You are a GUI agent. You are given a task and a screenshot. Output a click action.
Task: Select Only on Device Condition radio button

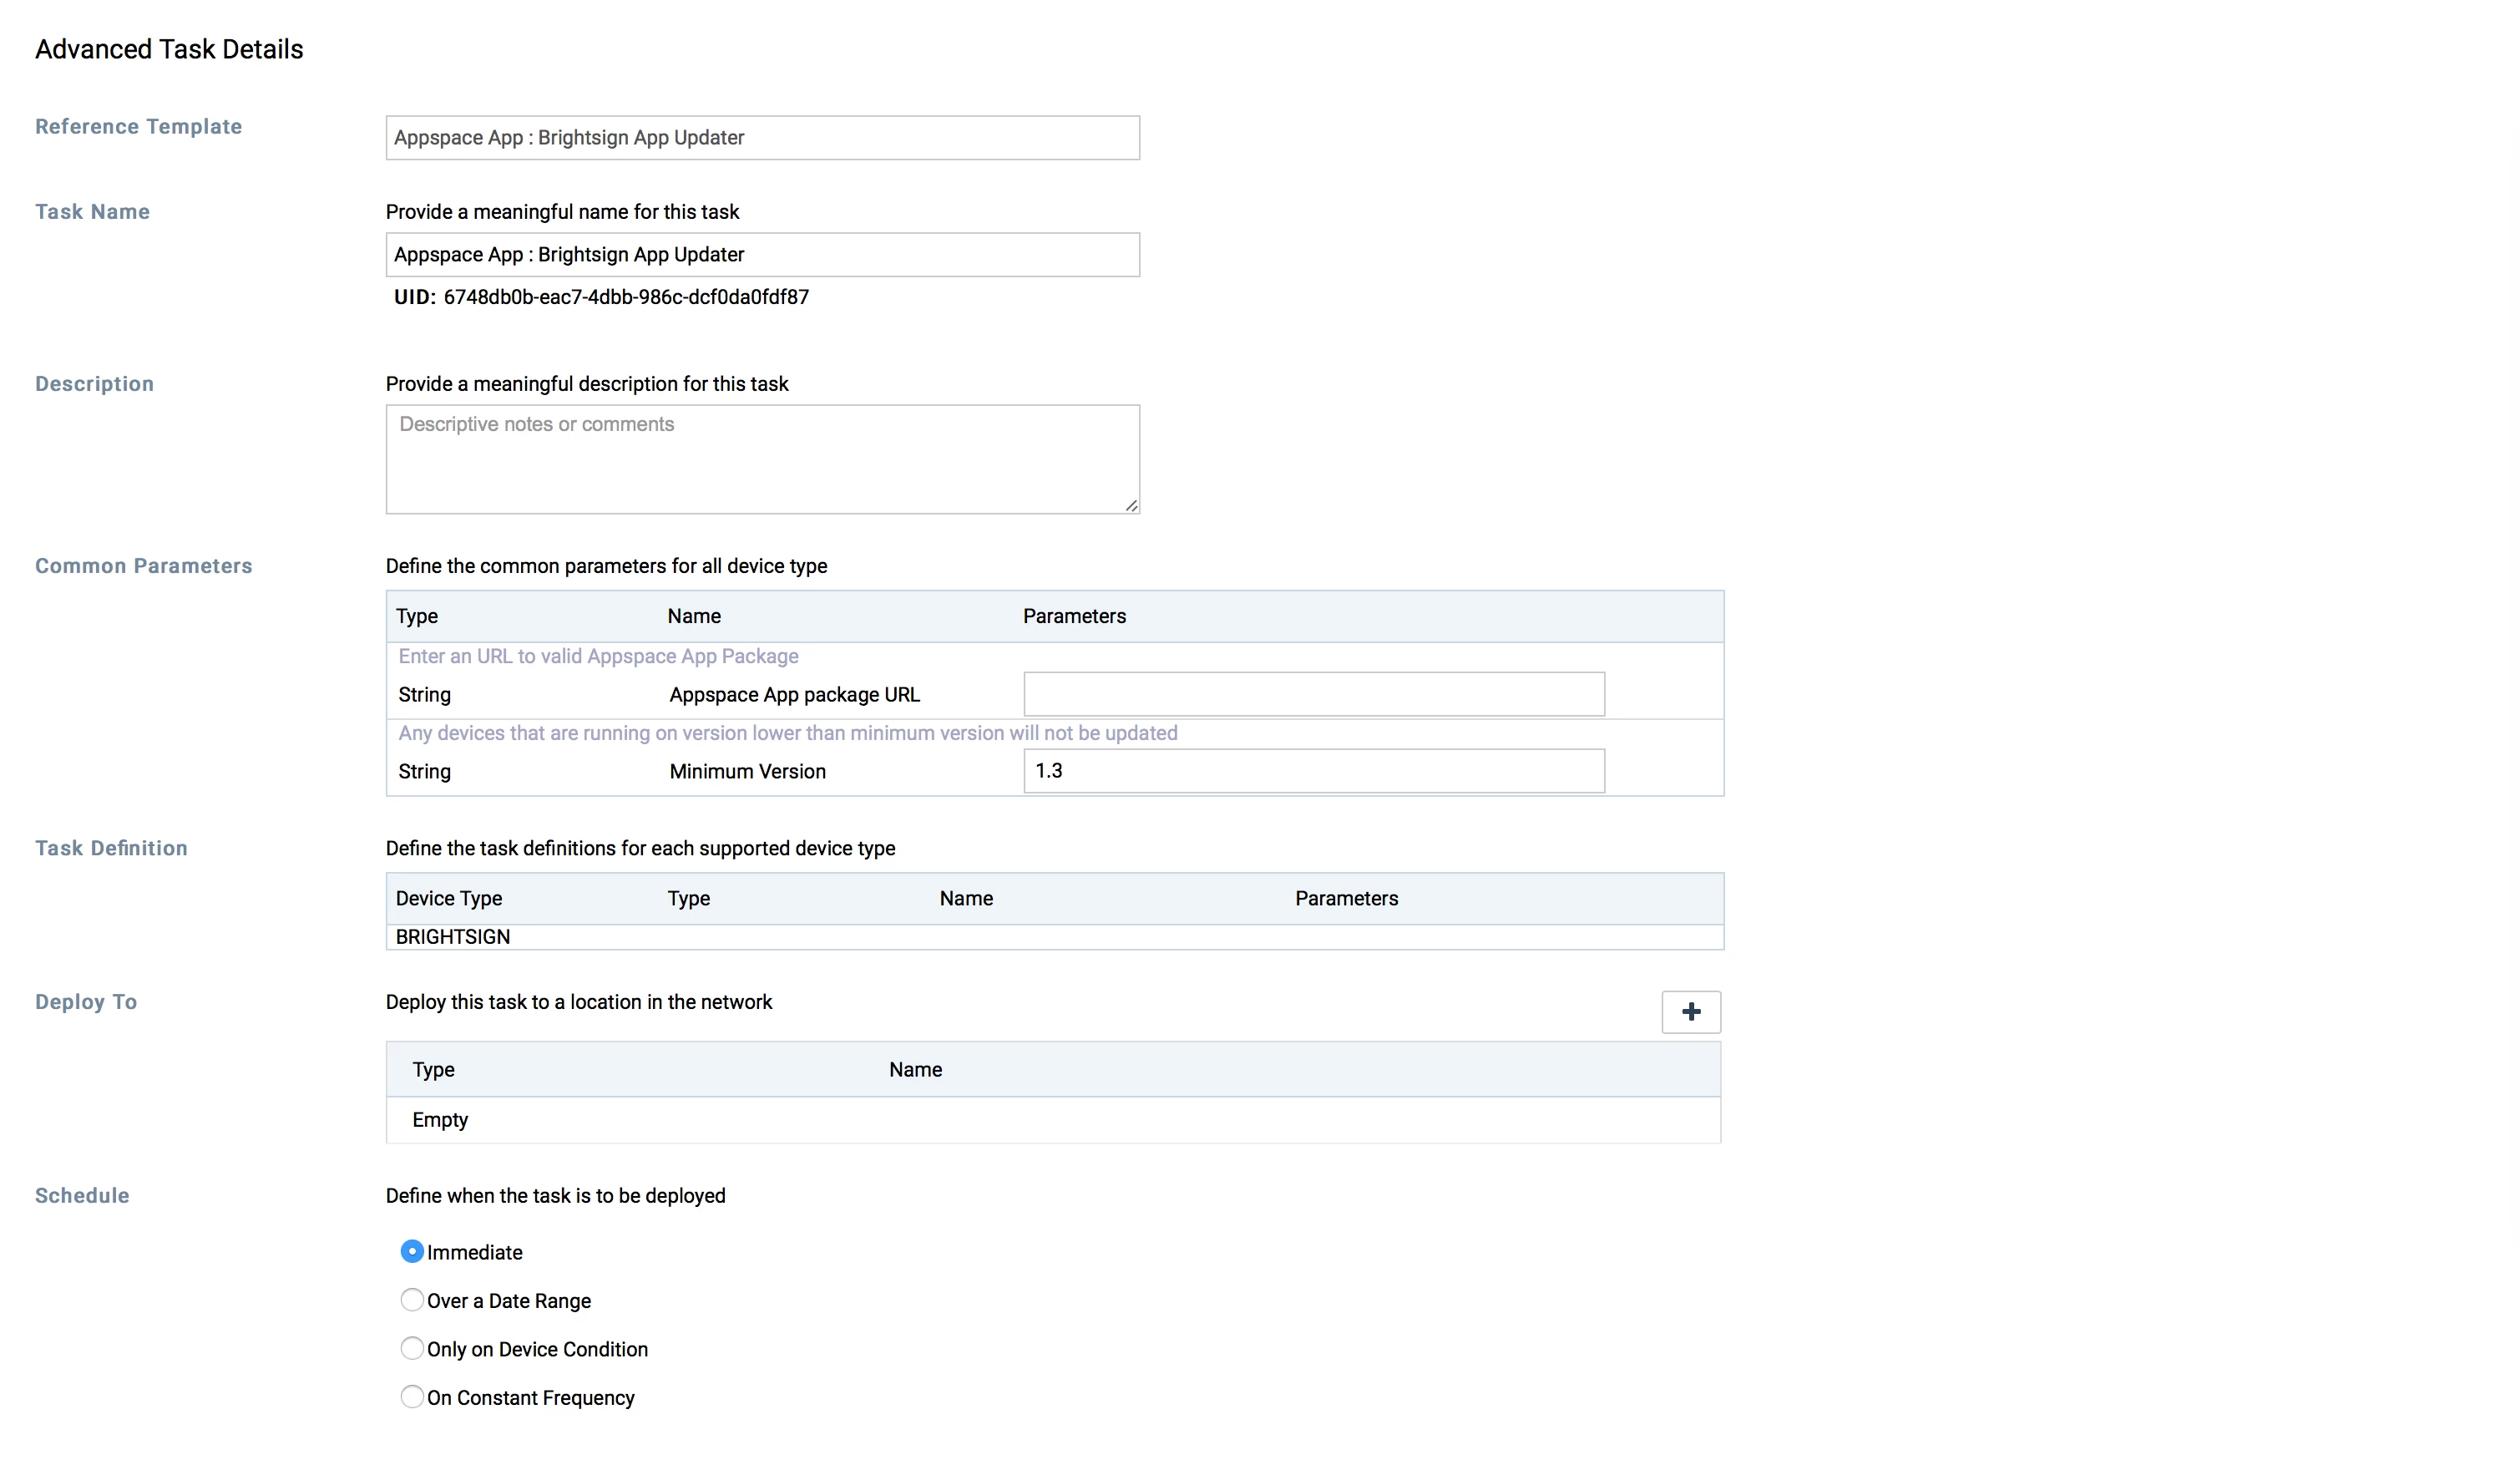tap(411, 1348)
